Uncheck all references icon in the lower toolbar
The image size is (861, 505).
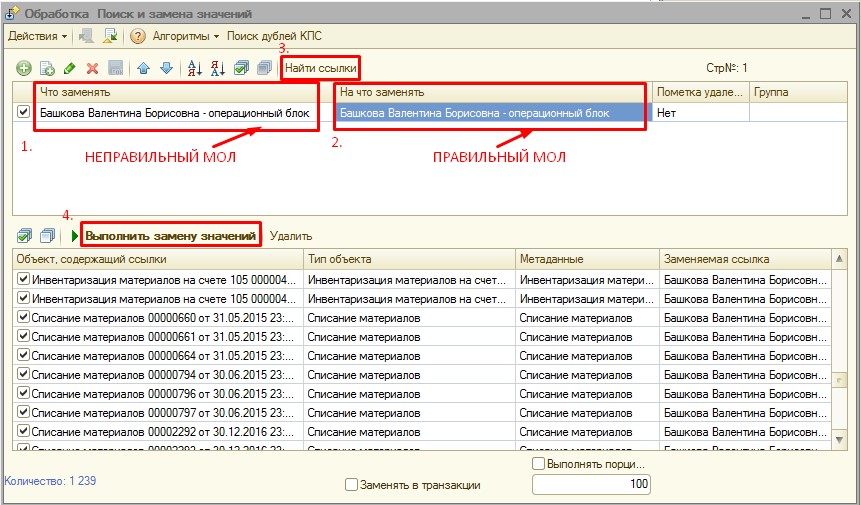[x=46, y=236]
